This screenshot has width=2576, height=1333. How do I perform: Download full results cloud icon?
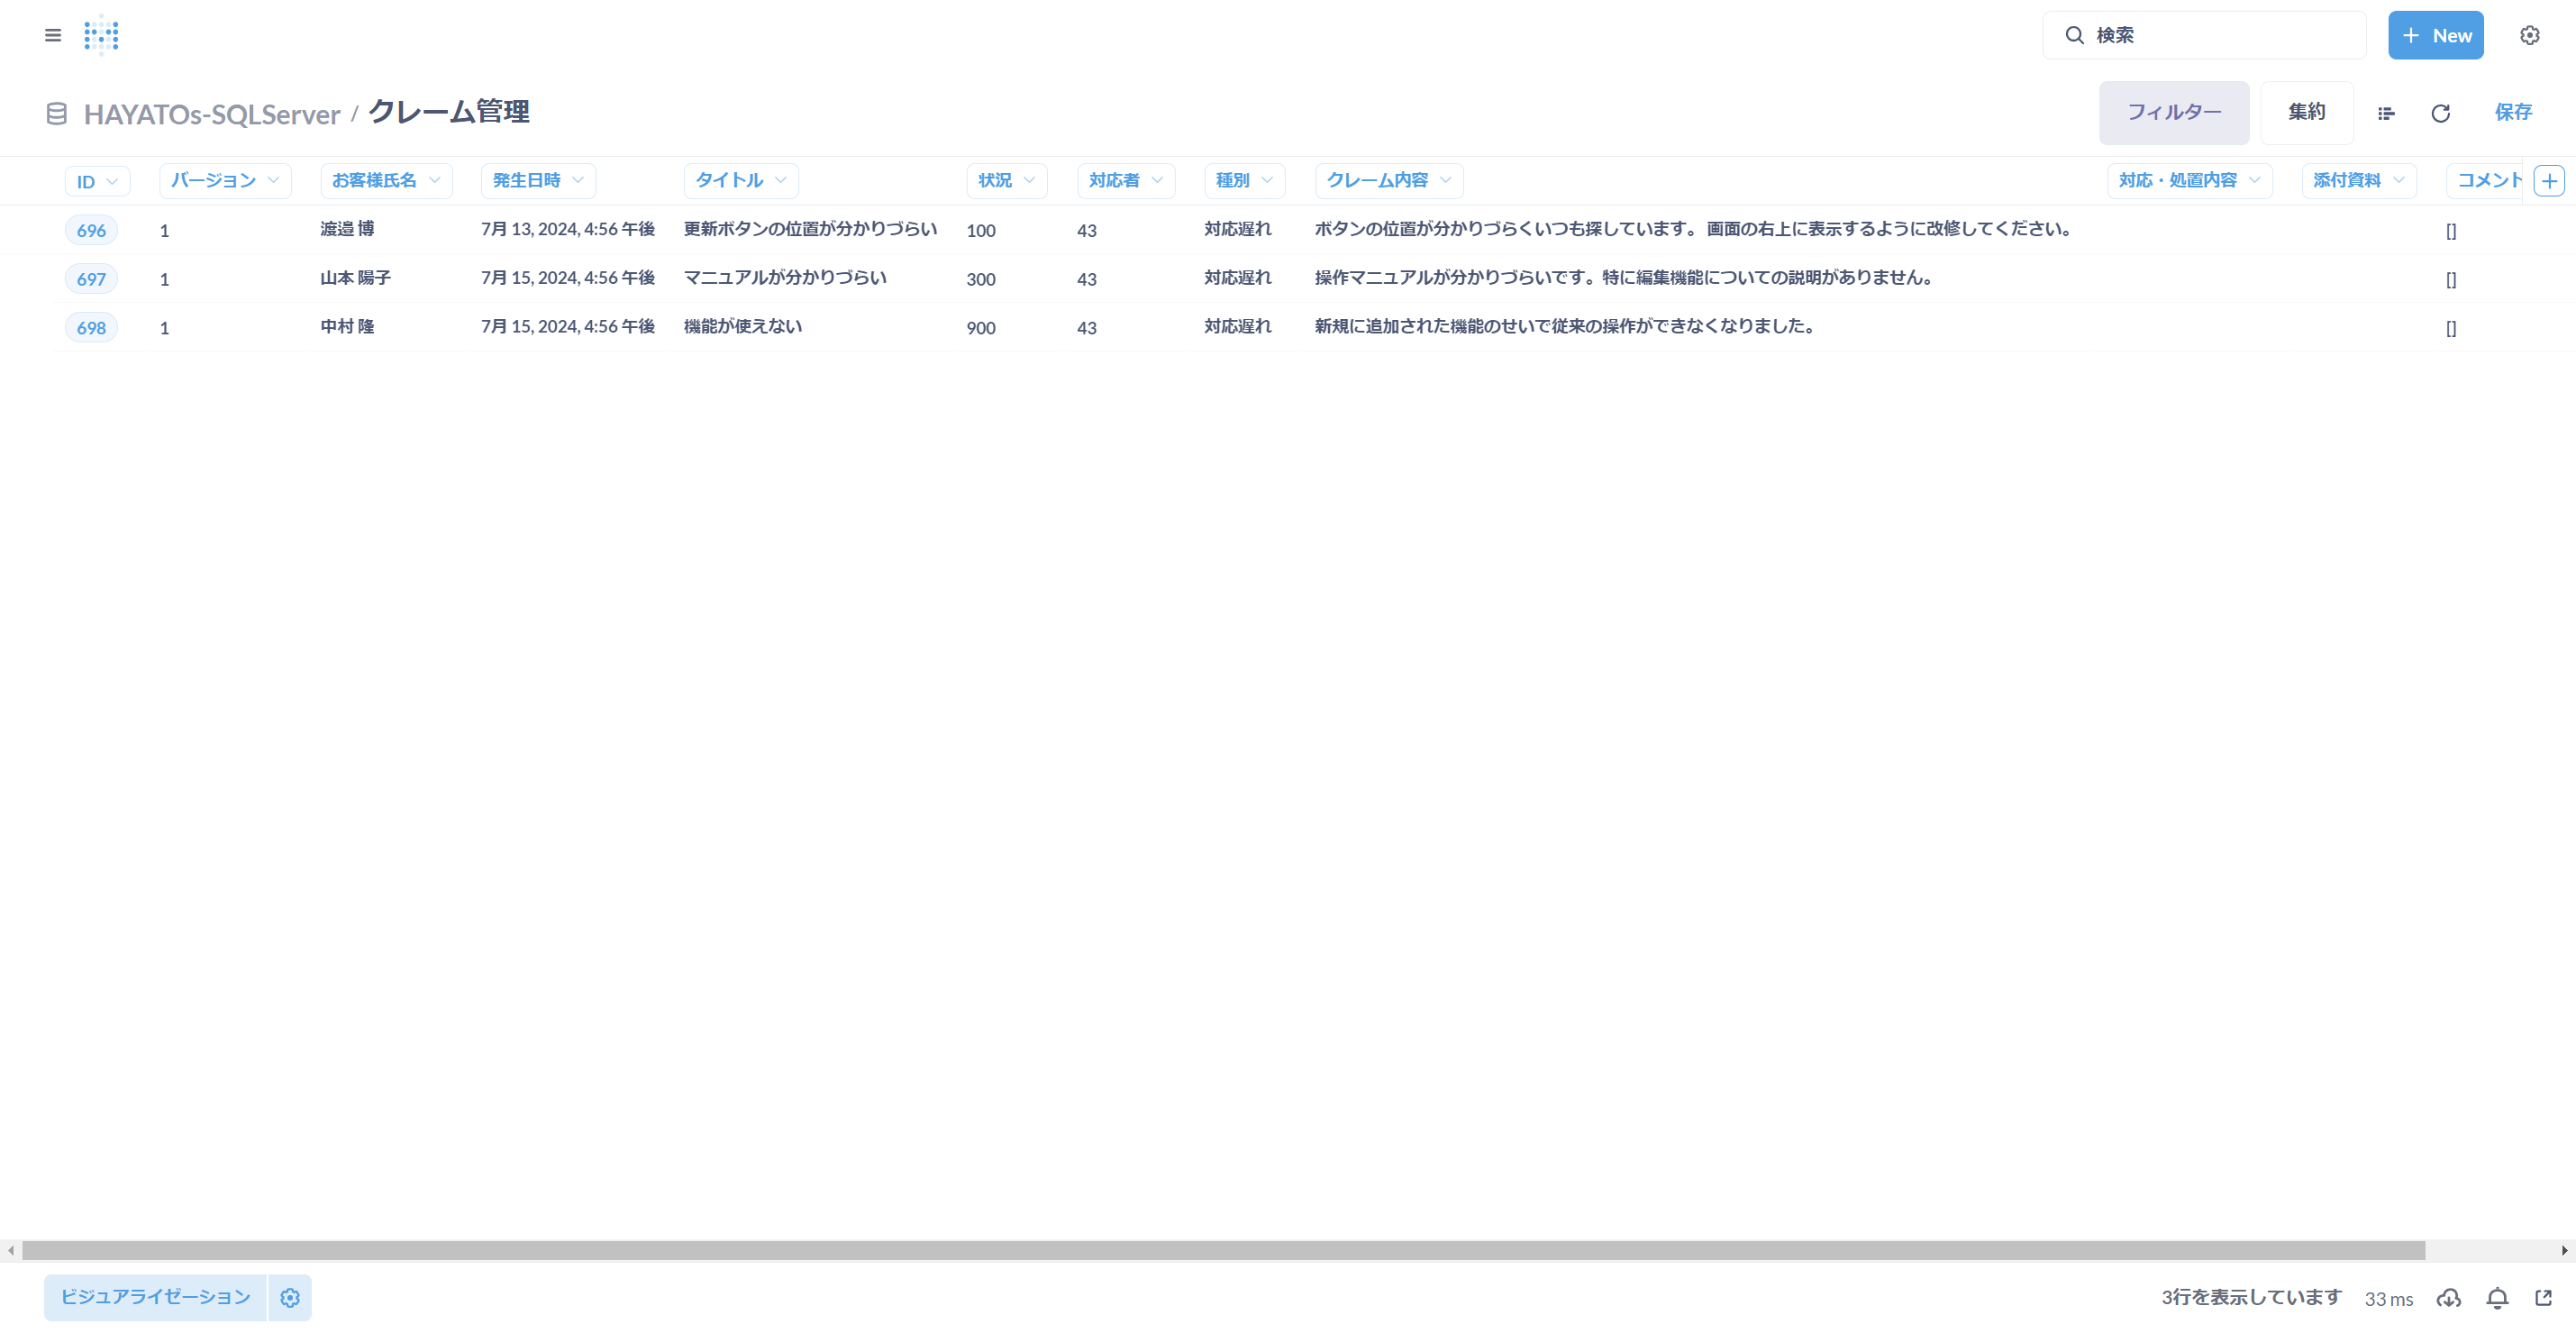point(2448,1298)
